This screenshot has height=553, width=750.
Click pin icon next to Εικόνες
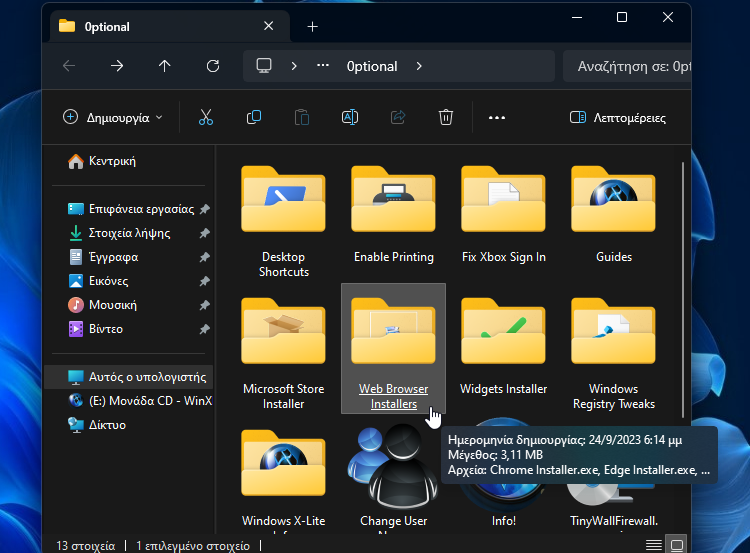205,281
